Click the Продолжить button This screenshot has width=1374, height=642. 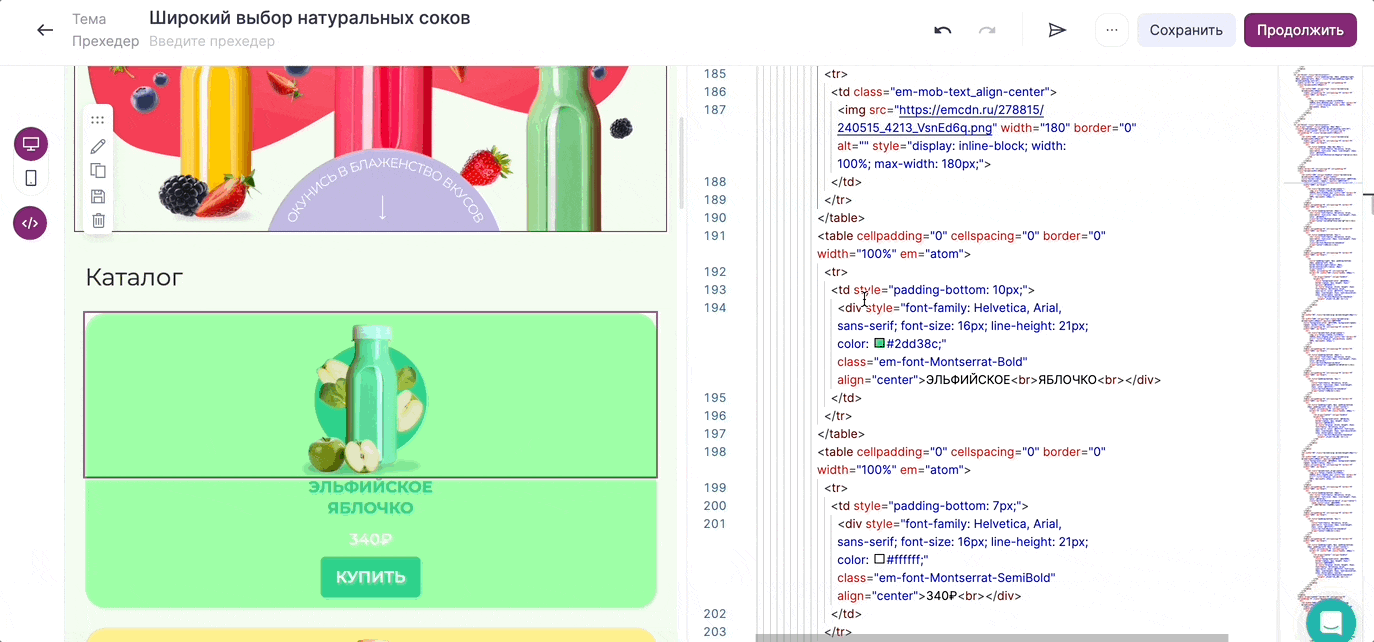(1300, 30)
